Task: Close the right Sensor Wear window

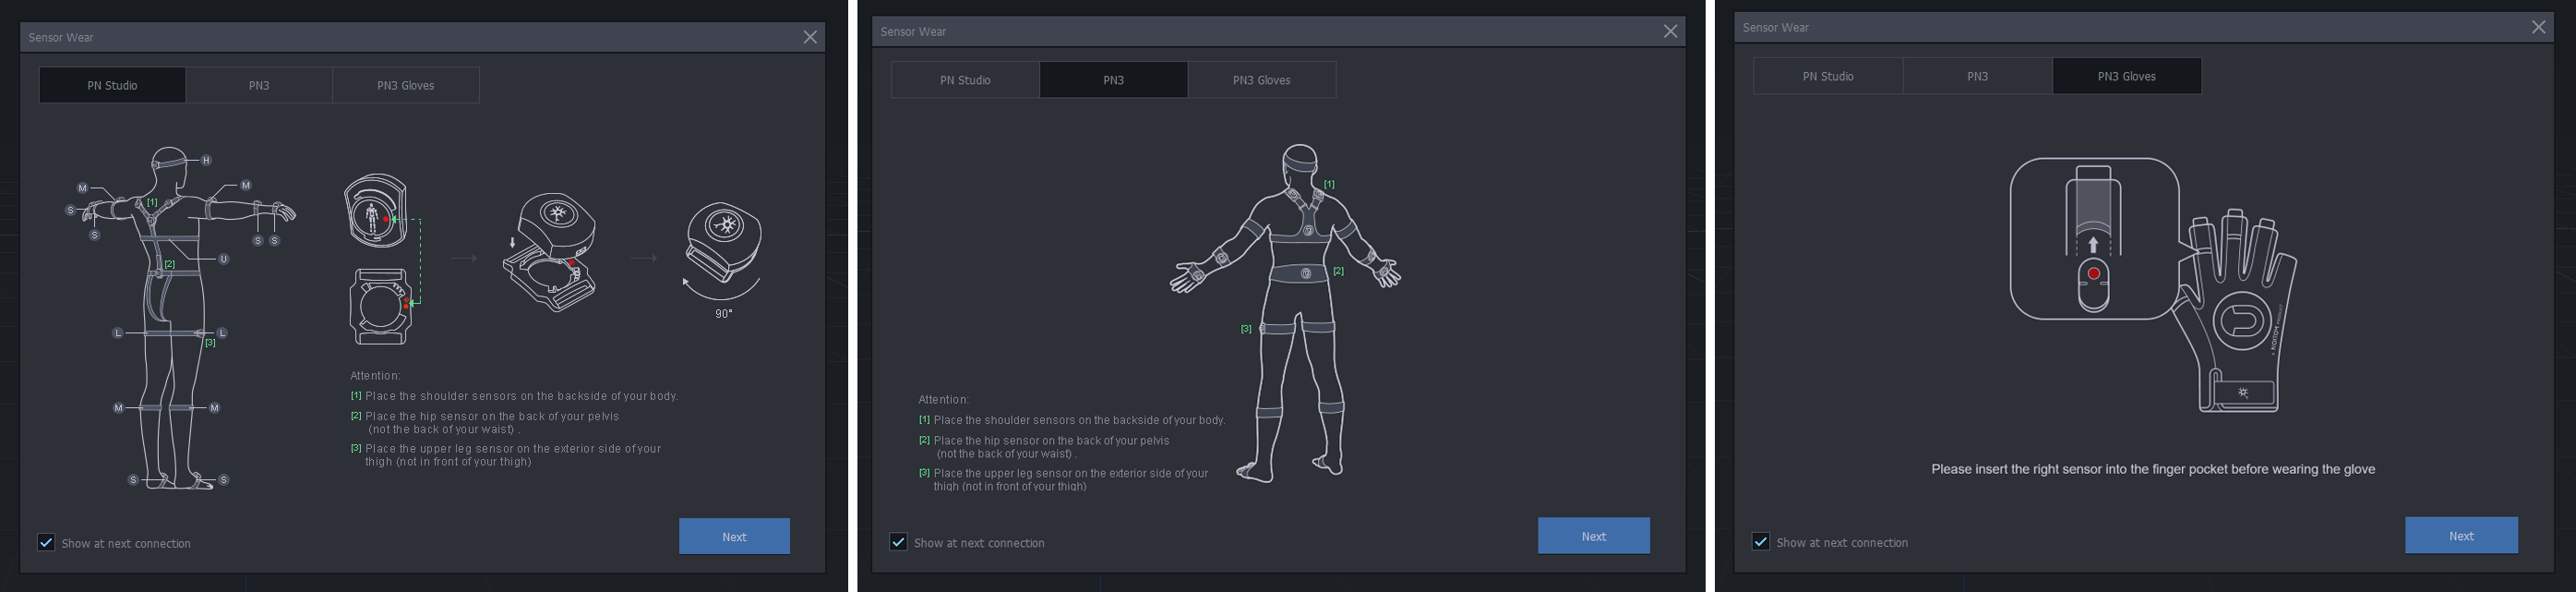Action: pyautogui.click(x=2538, y=27)
